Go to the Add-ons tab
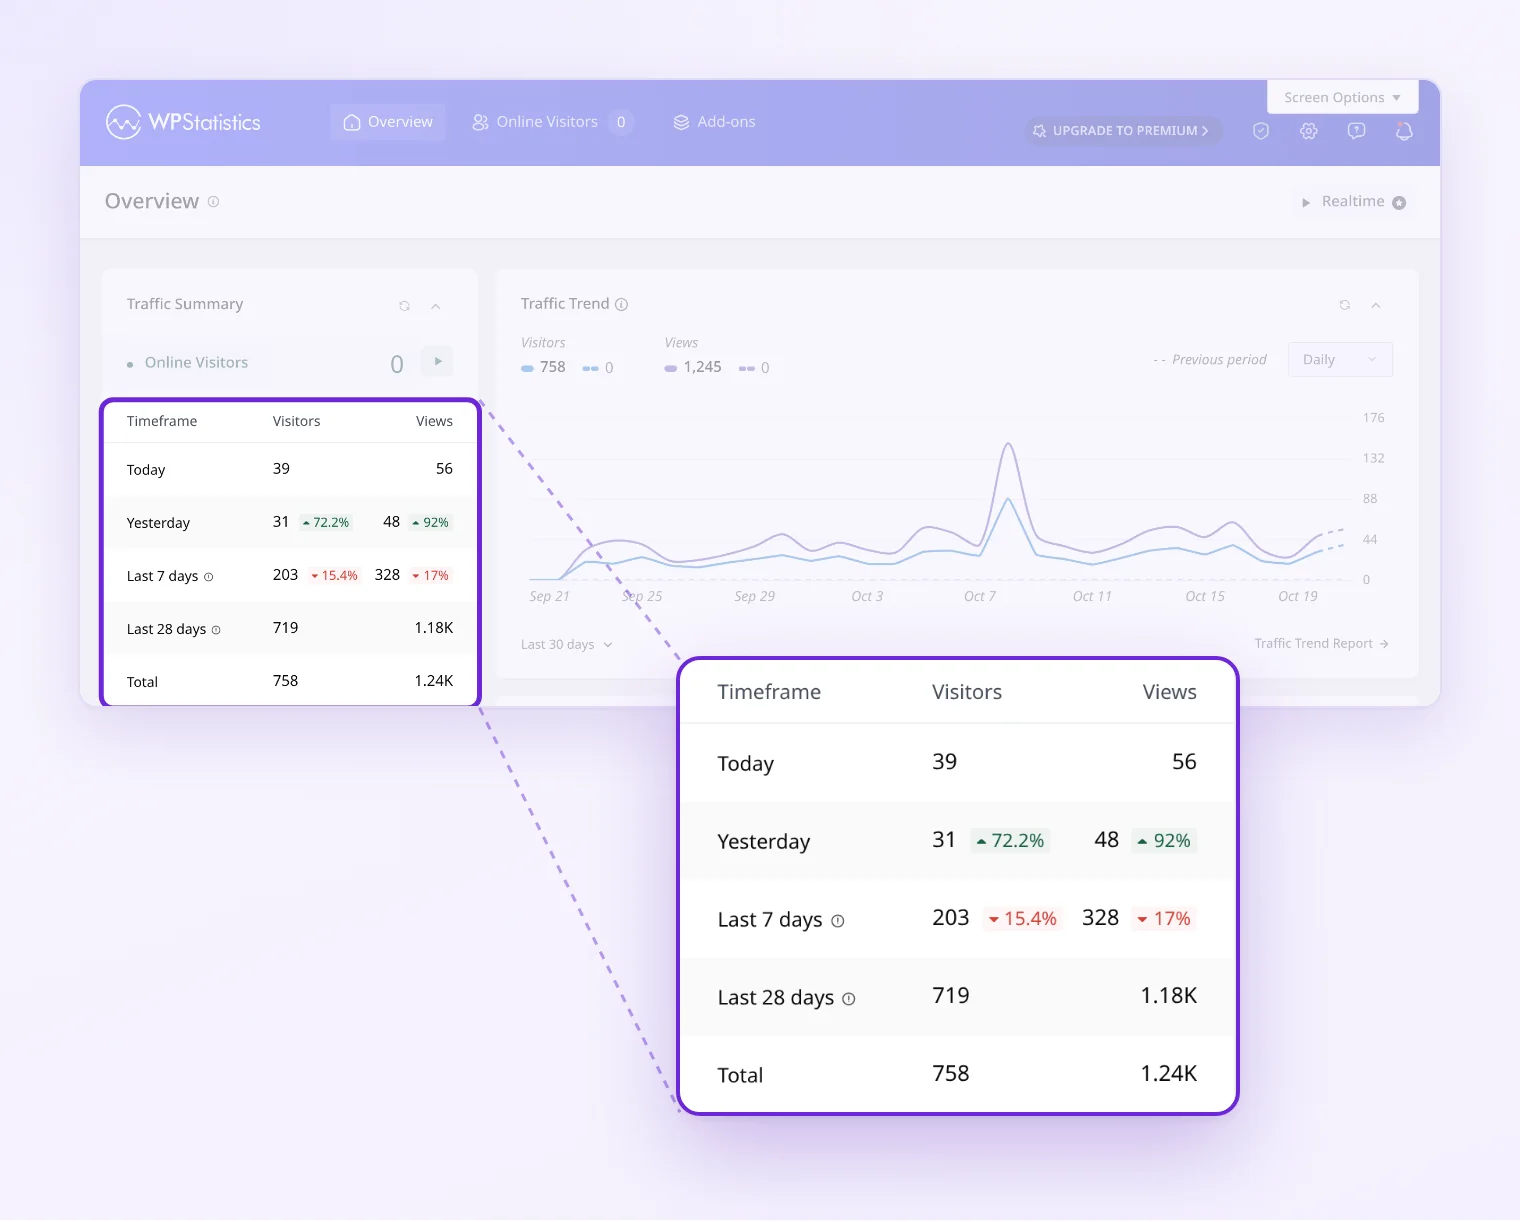This screenshot has width=1520, height=1222. (714, 122)
